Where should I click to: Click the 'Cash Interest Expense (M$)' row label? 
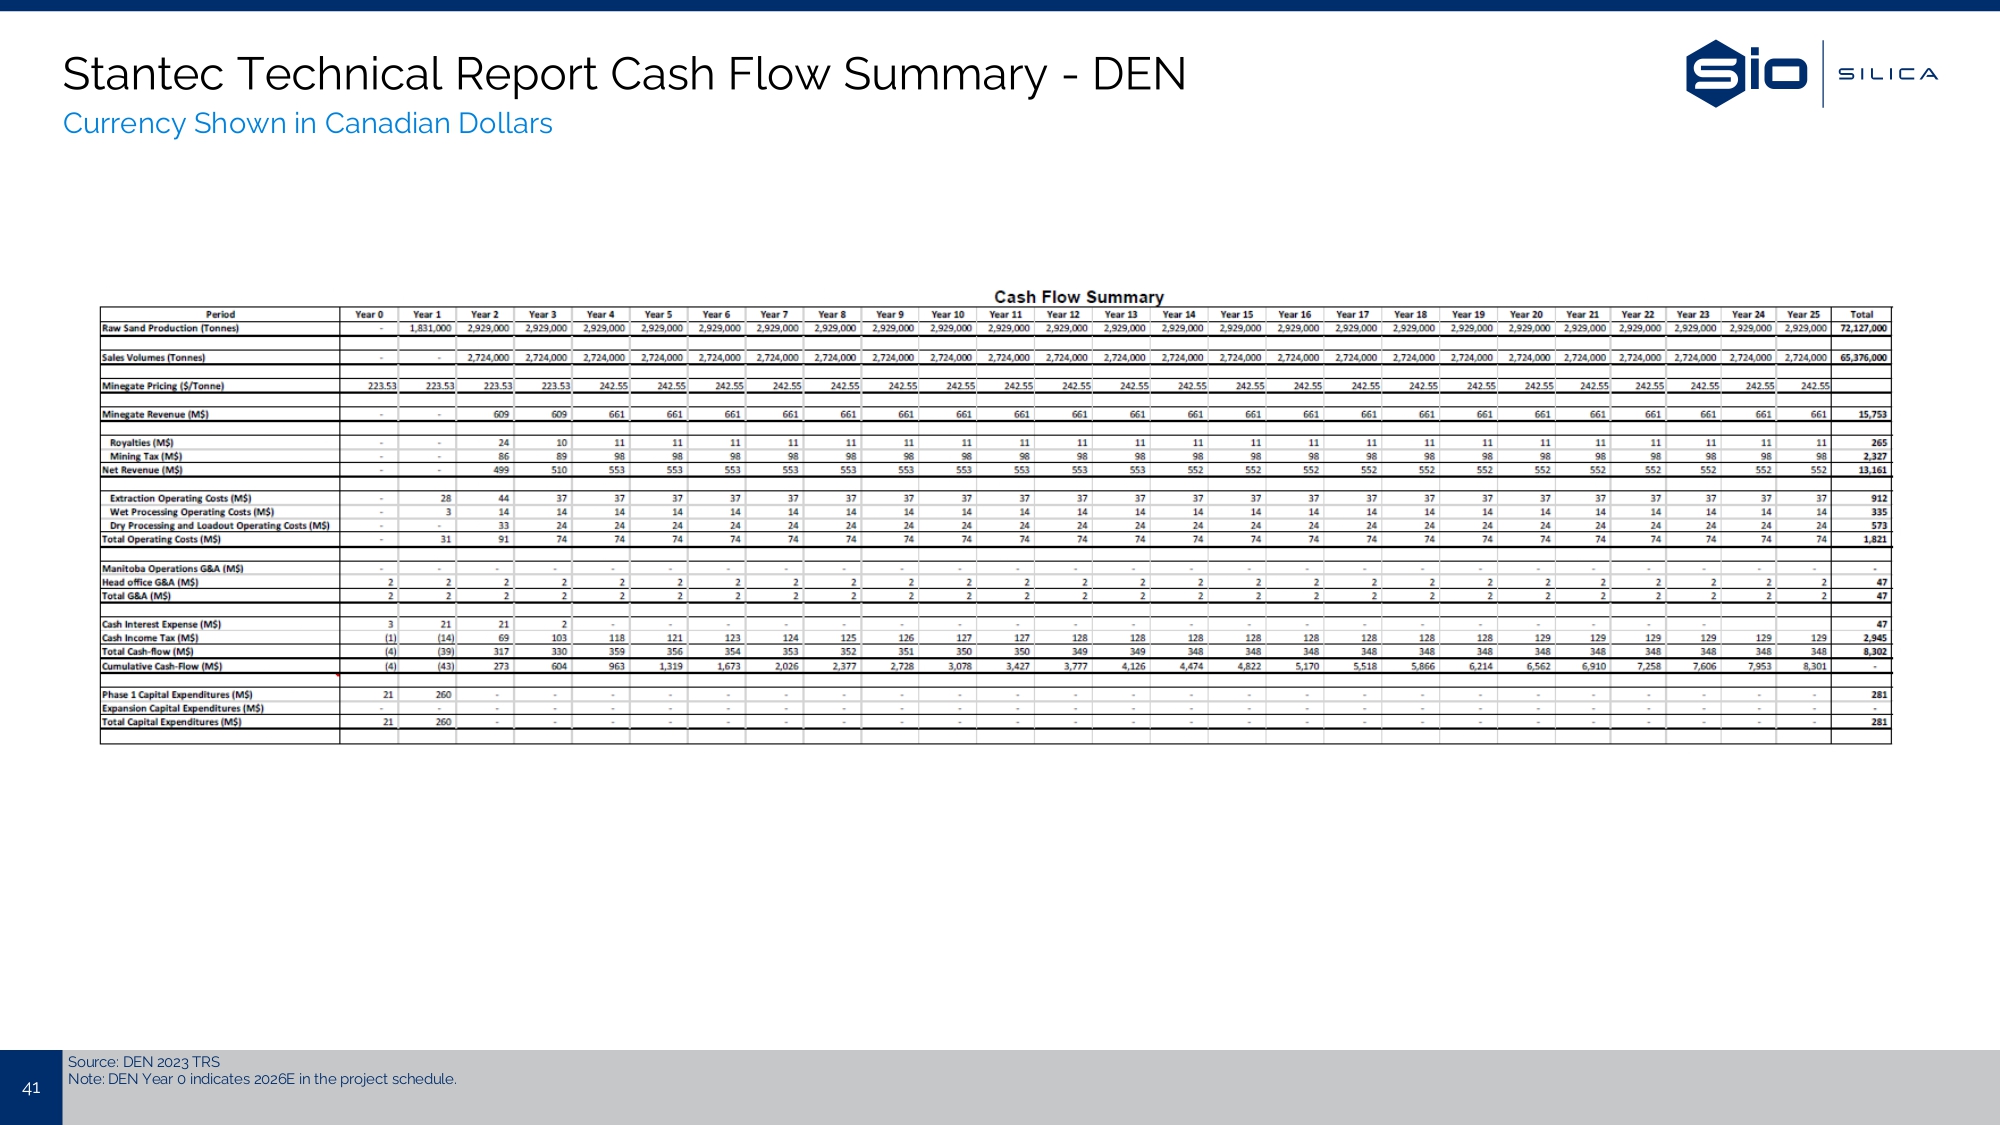(161, 624)
